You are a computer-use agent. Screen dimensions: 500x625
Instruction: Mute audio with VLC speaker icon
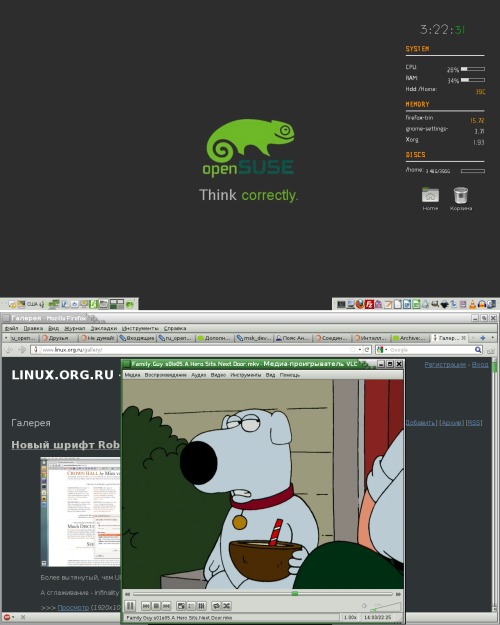coord(364,606)
